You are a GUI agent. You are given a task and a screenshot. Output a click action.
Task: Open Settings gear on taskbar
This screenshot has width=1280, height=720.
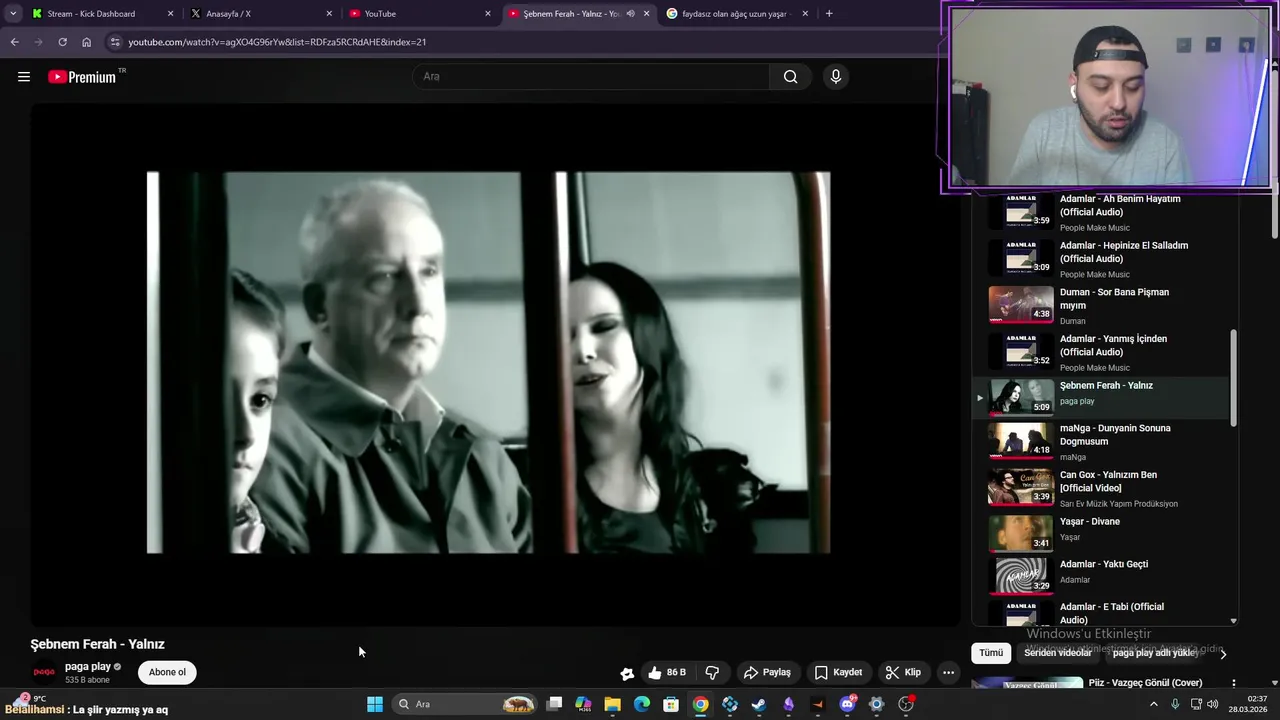(x=877, y=704)
